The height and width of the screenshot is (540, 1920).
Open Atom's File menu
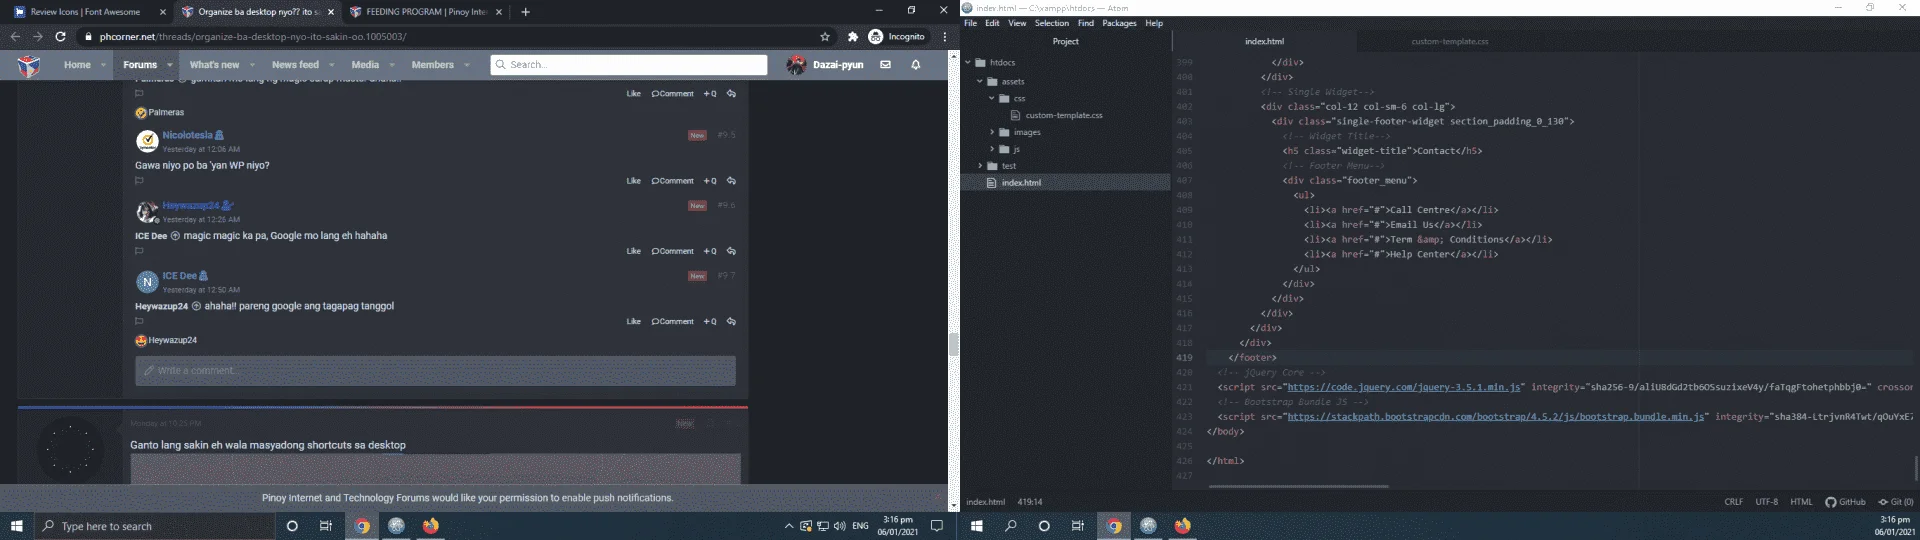coord(970,23)
